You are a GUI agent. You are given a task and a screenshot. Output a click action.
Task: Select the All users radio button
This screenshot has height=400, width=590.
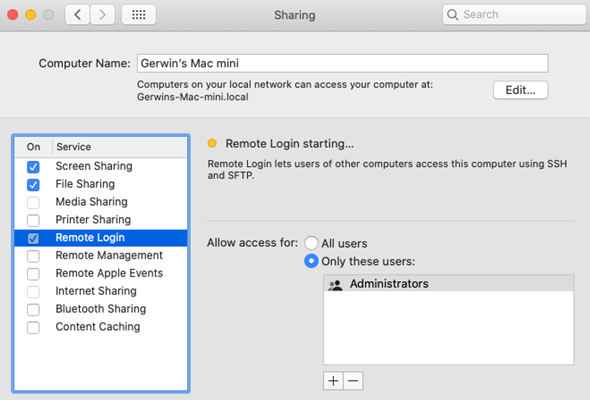pos(311,243)
